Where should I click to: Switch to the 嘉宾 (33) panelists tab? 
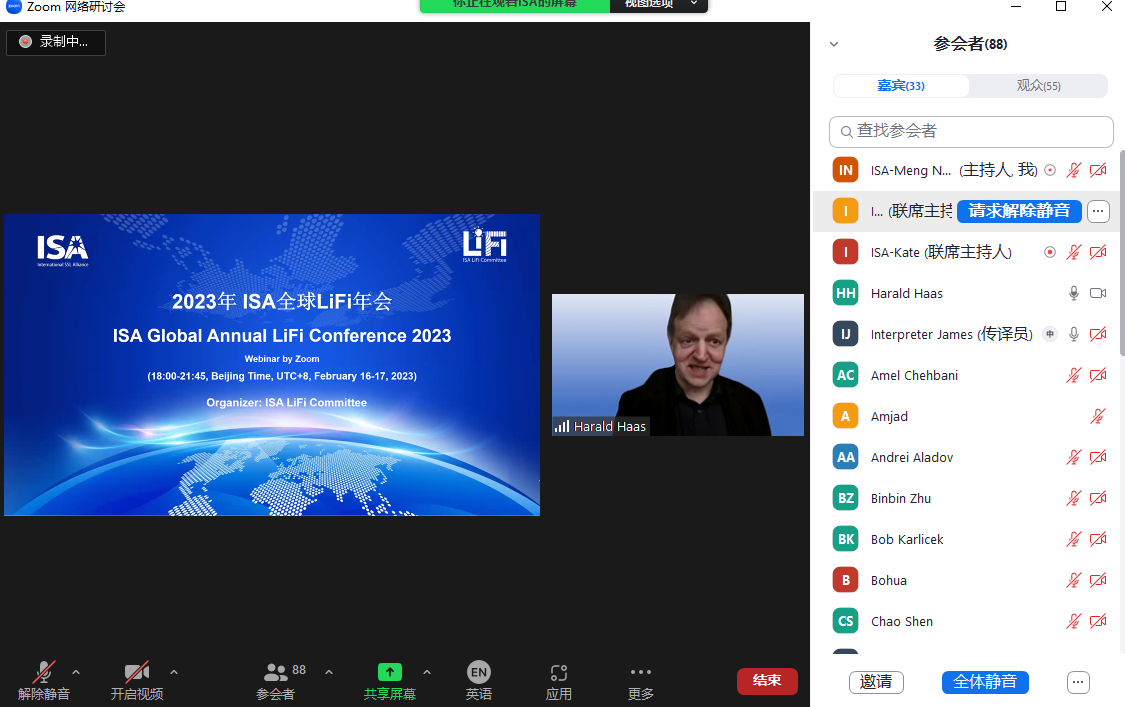[x=901, y=86]
